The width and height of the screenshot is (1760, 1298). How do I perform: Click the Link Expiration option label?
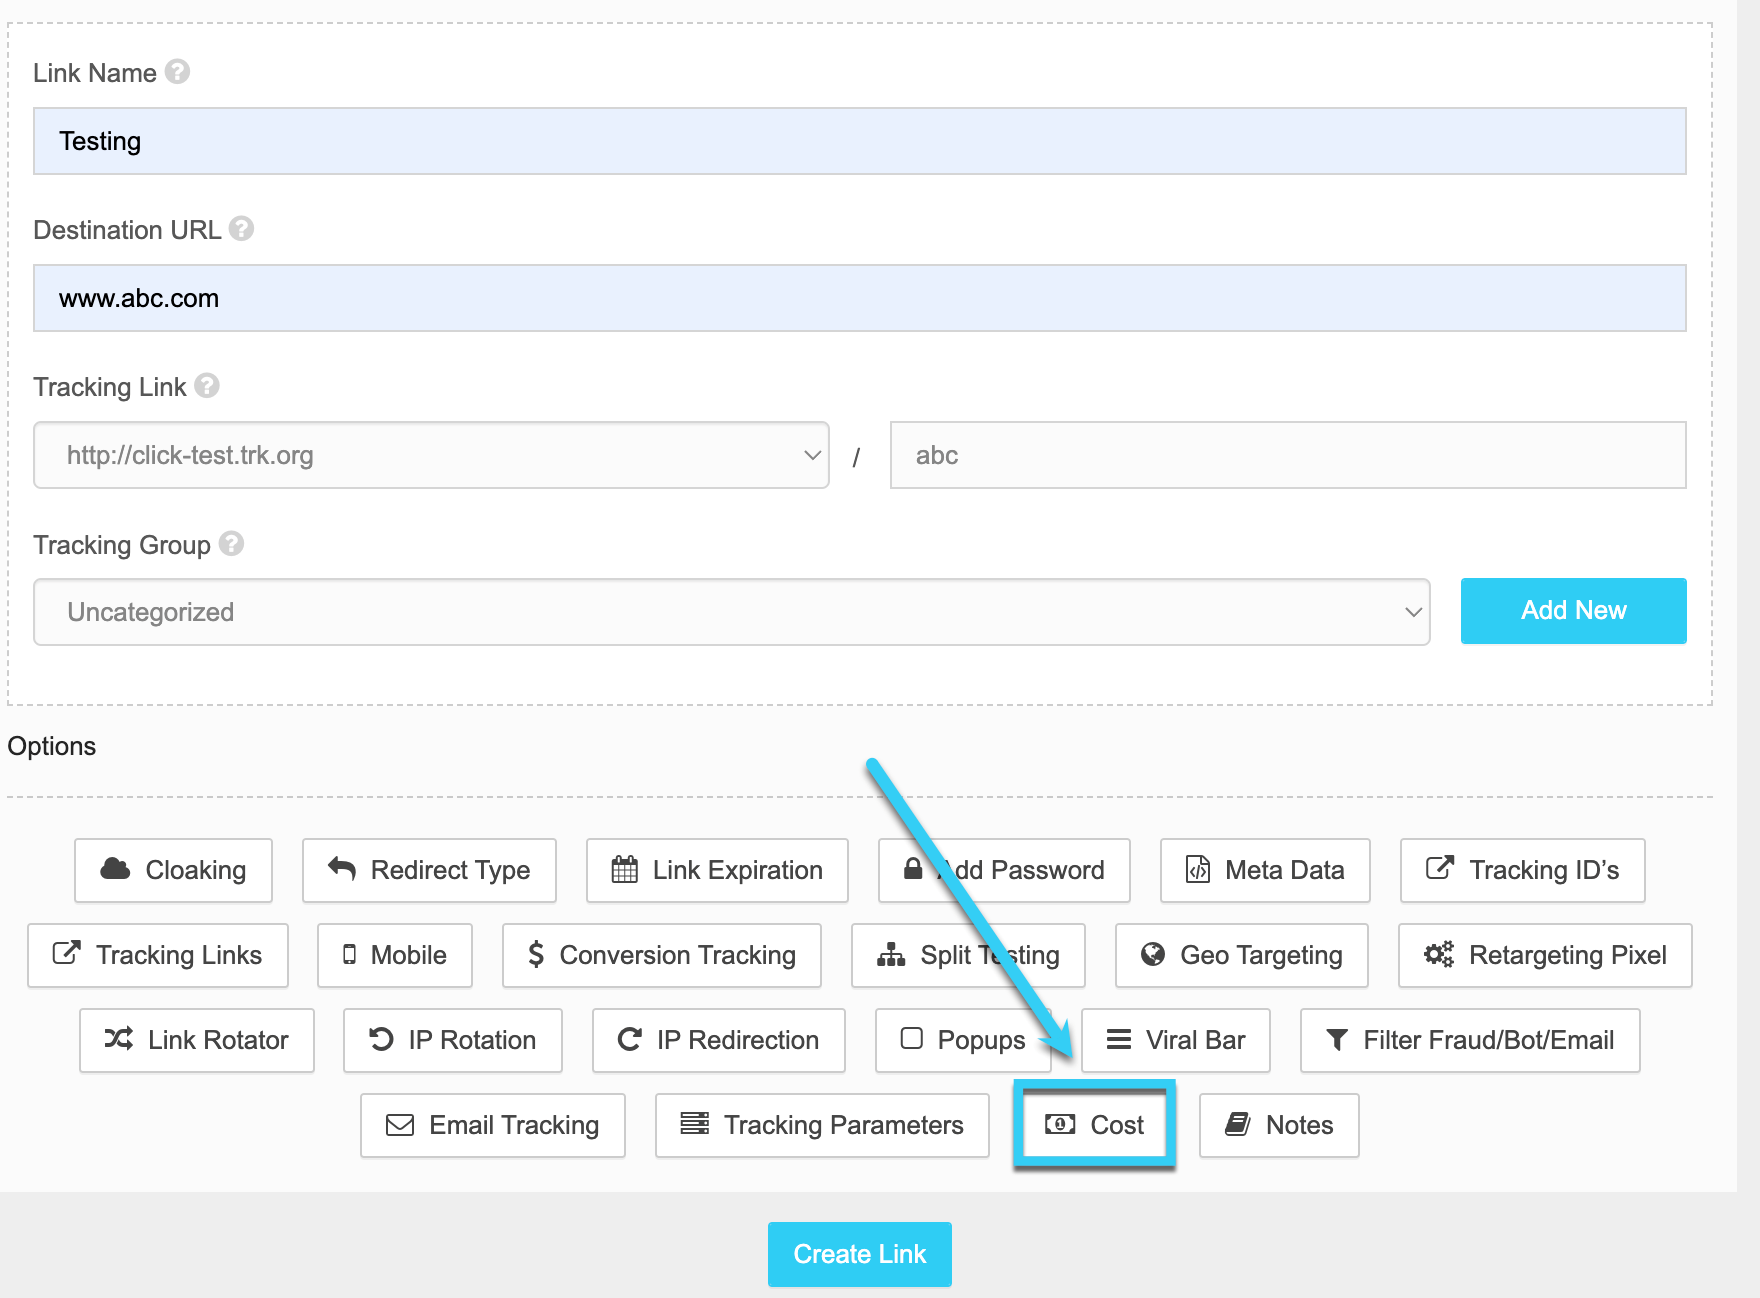[x=738, y=870]
